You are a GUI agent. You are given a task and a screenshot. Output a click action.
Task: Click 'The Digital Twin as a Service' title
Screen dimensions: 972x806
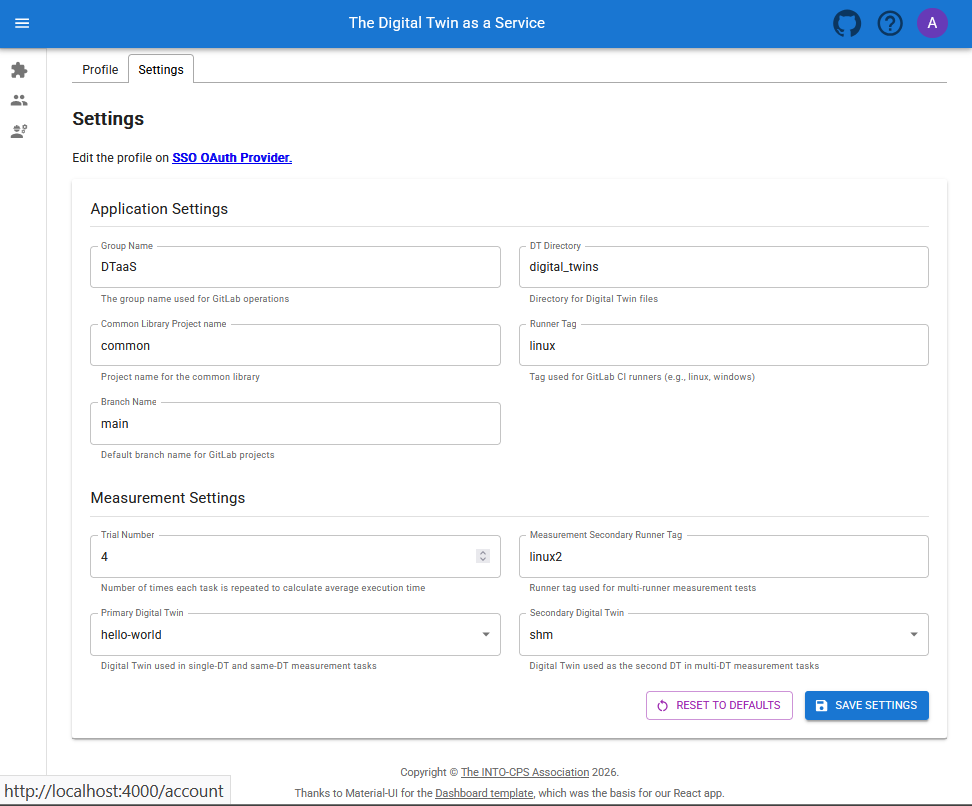click(x=446, y=23)
